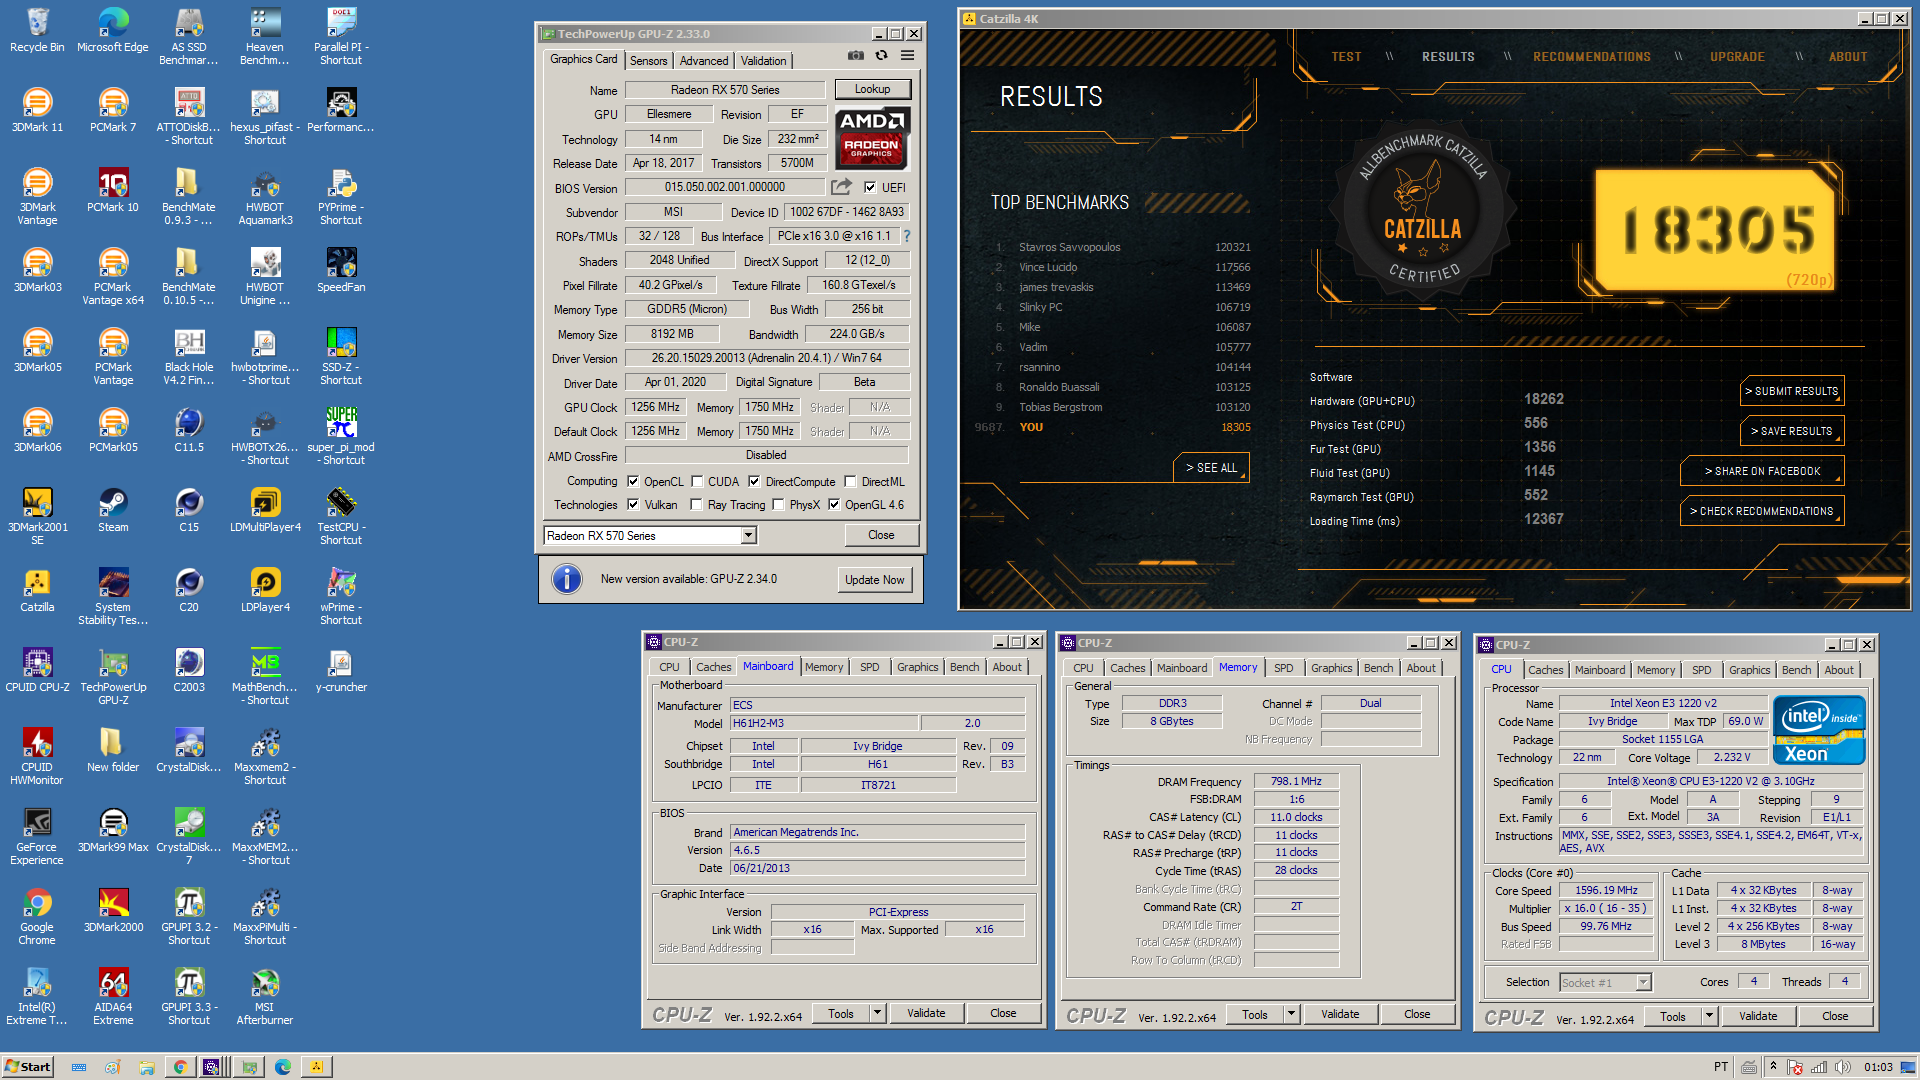This screenshot has width=1920, height=1080.
Task: Toggle the DirectML checkbox
Action: (x=850, y=481)
